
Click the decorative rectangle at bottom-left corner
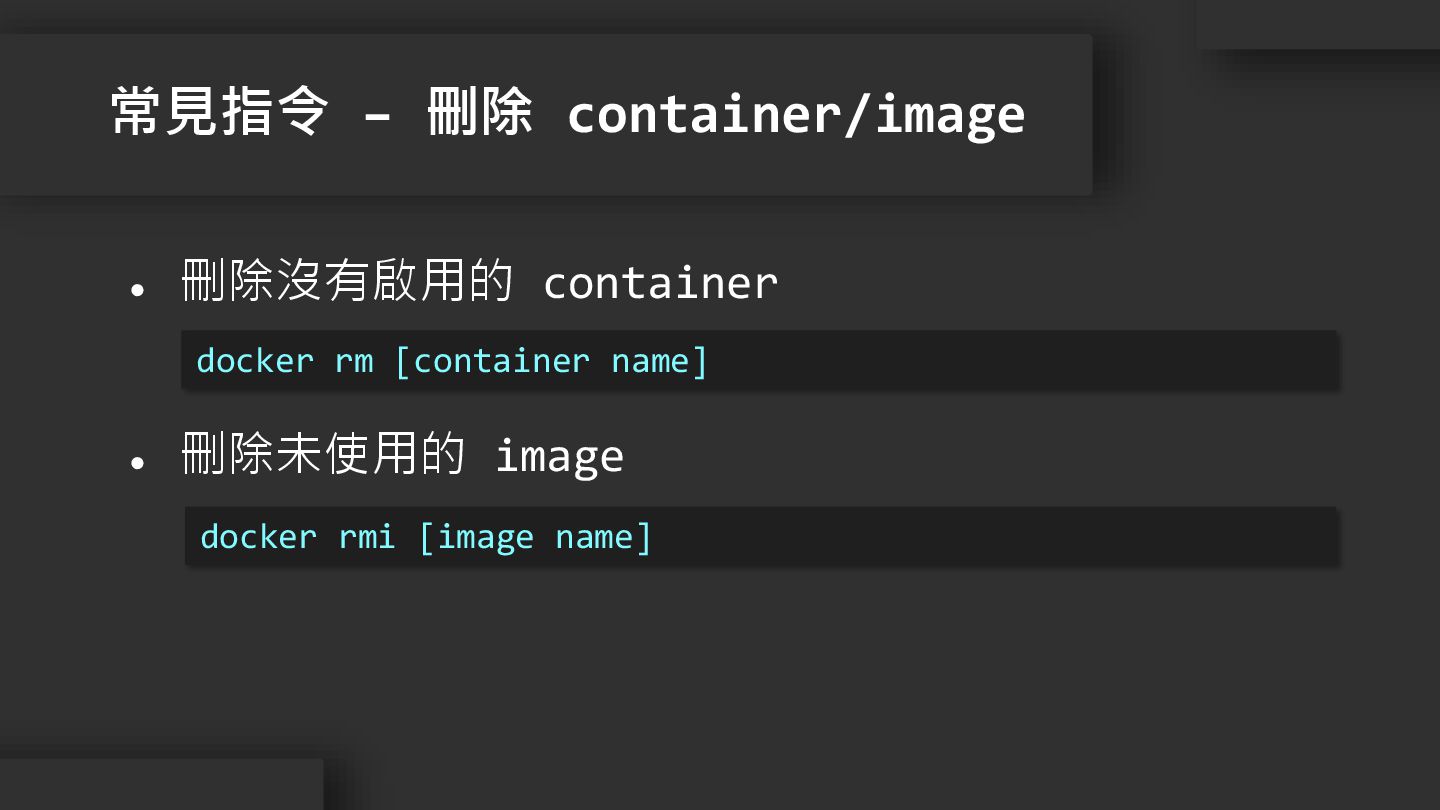pos(160,784)
